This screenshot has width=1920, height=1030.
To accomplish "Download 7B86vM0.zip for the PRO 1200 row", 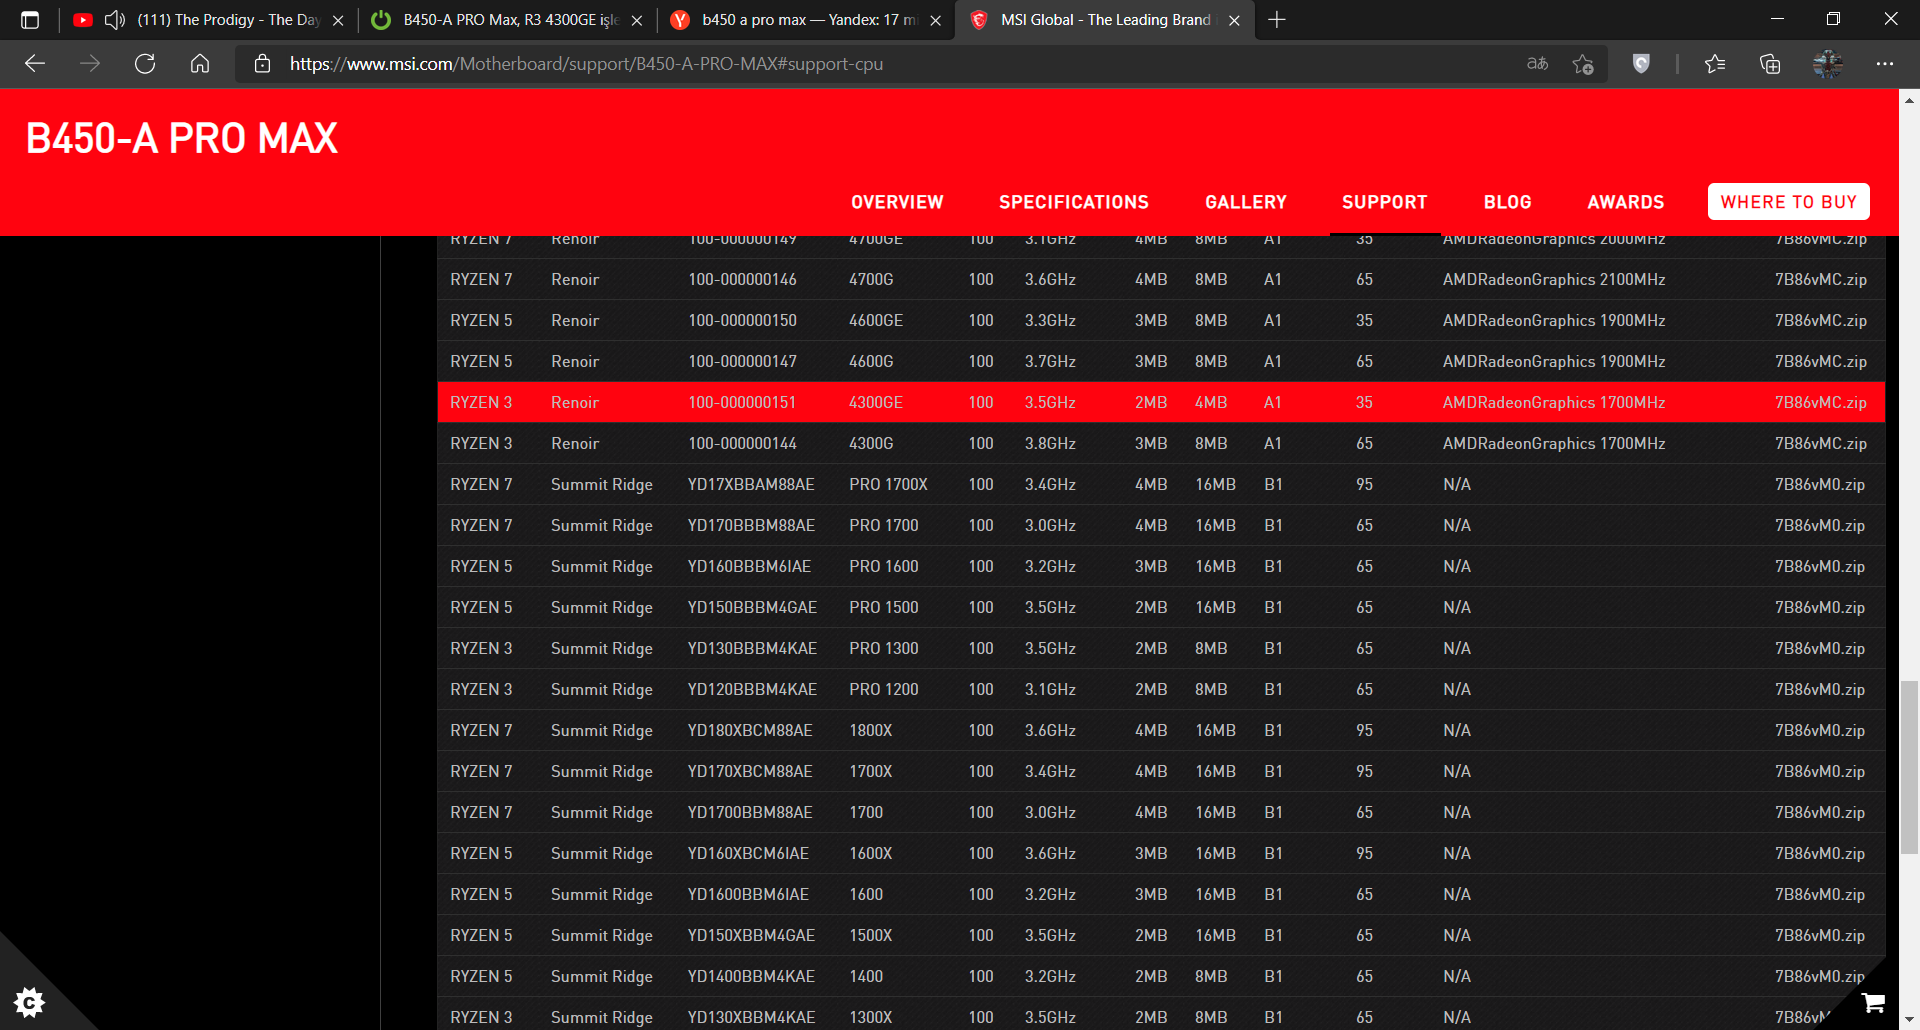I will tap(1820, 690).
